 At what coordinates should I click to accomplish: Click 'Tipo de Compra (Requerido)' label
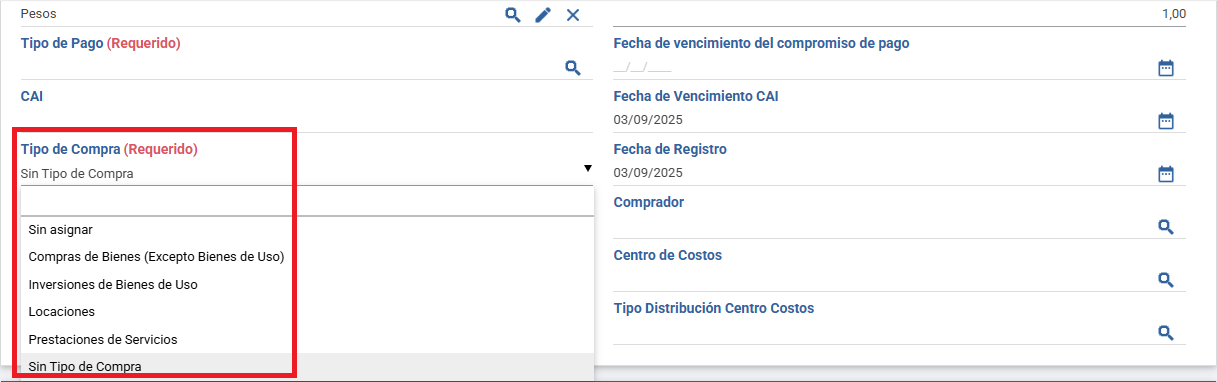click(x=109, y=149)
